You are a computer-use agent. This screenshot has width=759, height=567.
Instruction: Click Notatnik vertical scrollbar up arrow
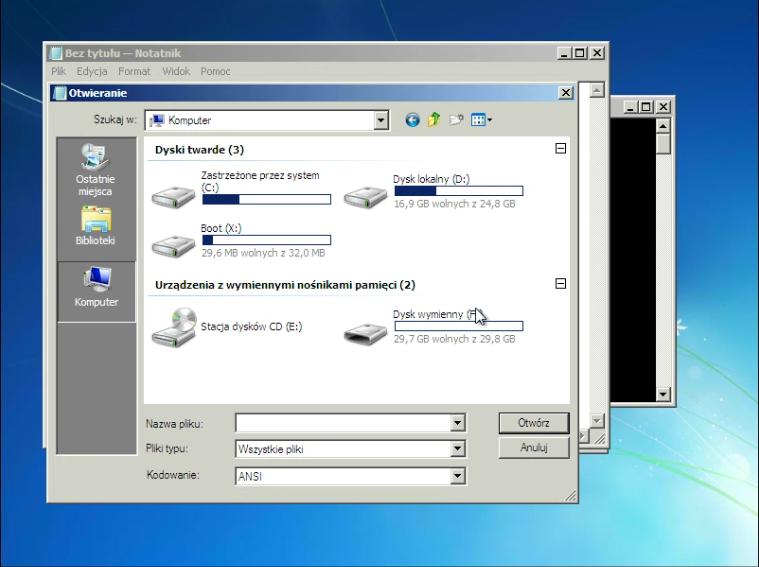point(597,90)
